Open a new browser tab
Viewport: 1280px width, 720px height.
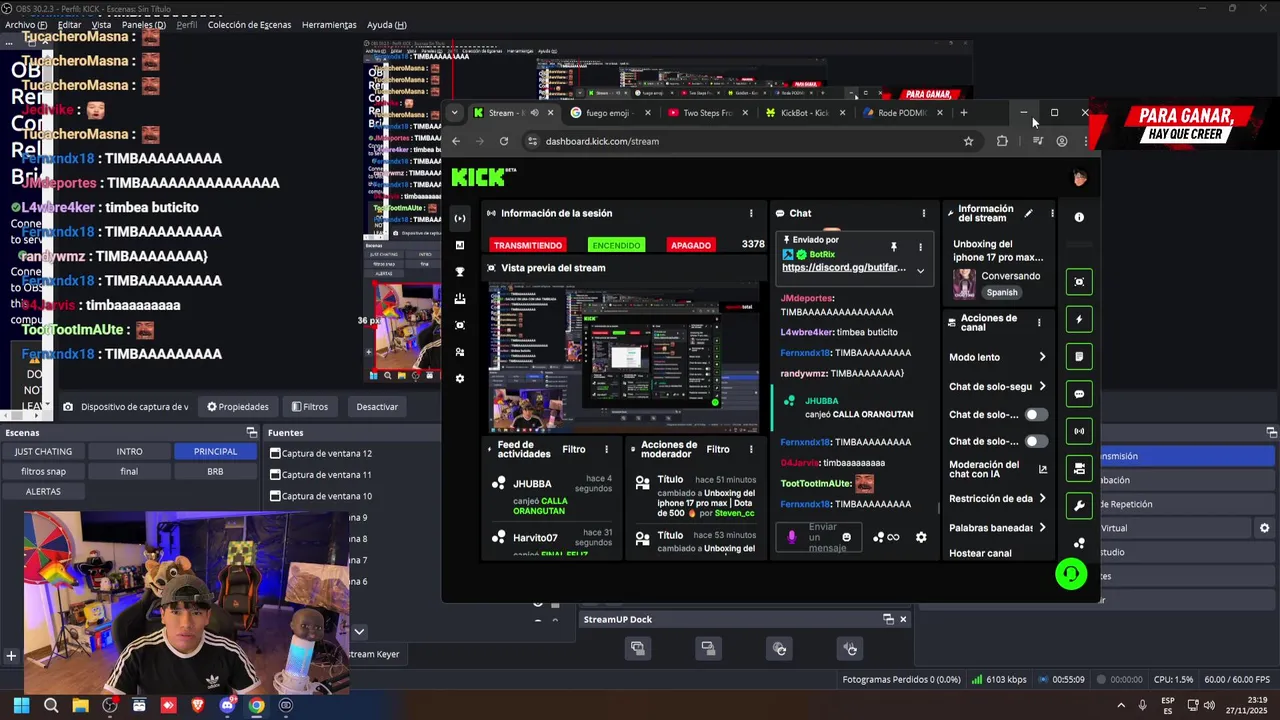click(964, 113)
